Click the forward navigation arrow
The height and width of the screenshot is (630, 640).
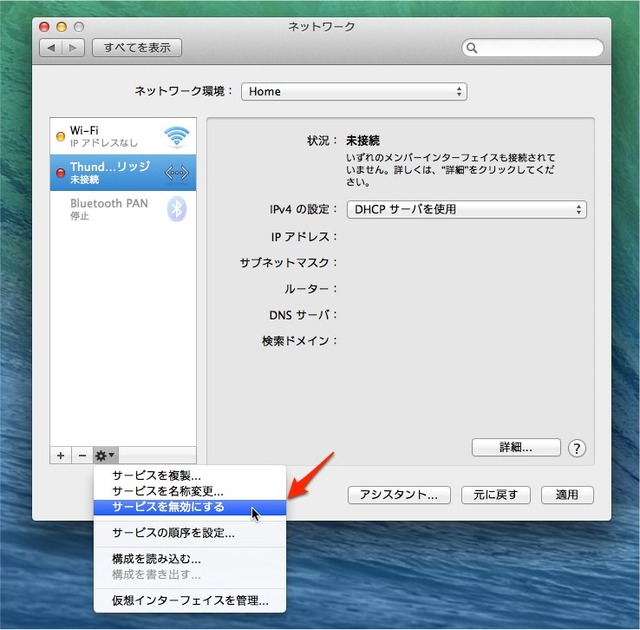click(x=73, y=48)
